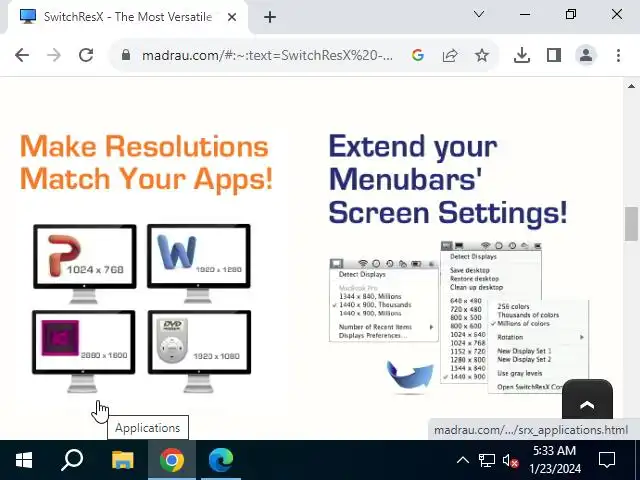Viewport: 640px width, 480px height.
Task: Click the forward navigation arrow
Action: [x=54, y=55]
